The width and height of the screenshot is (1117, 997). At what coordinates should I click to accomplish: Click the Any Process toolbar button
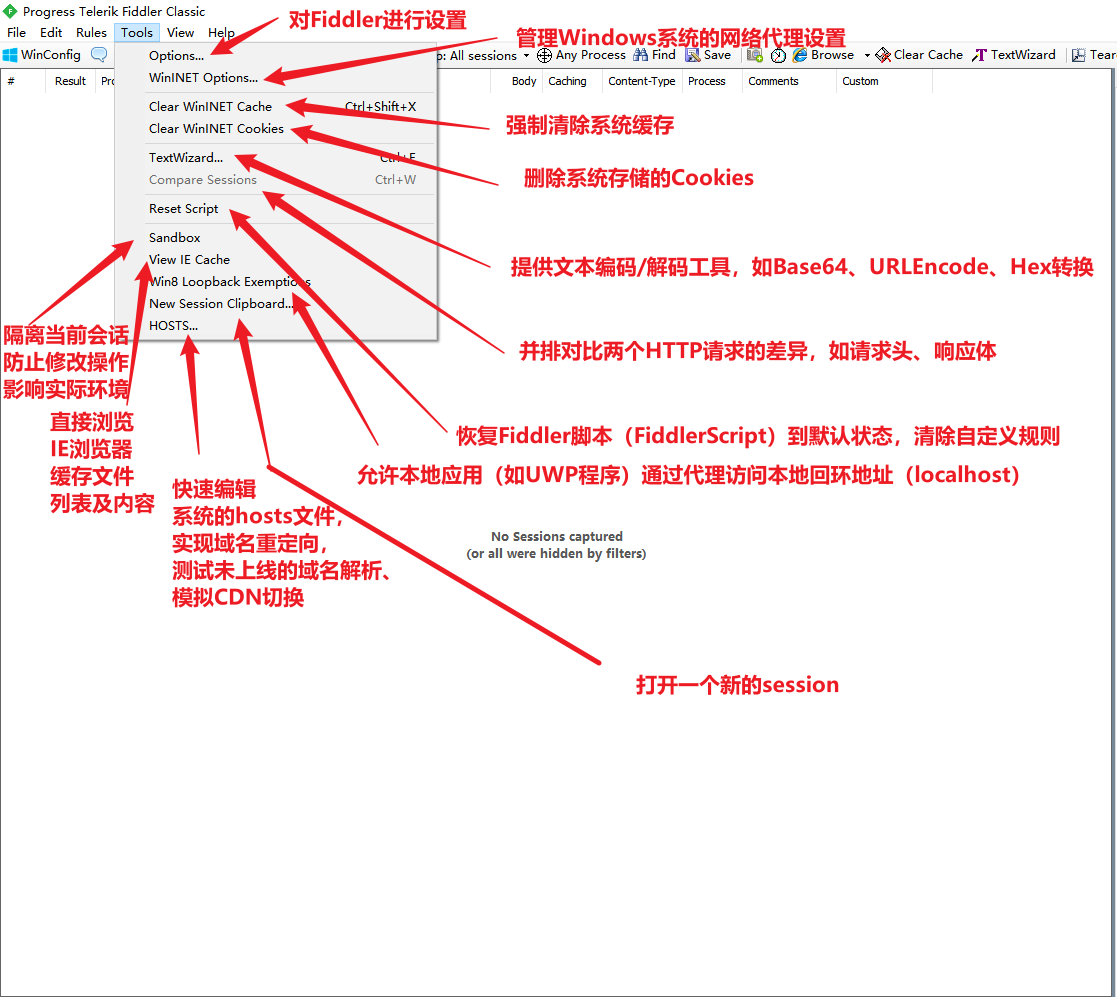[x=581, y=55]
